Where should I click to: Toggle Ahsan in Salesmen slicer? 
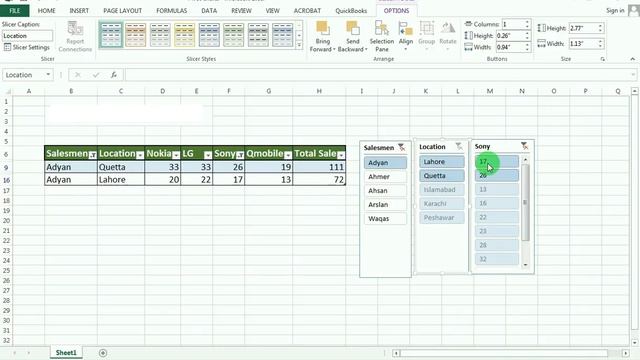pyautogui.click(x=385, y=191)
